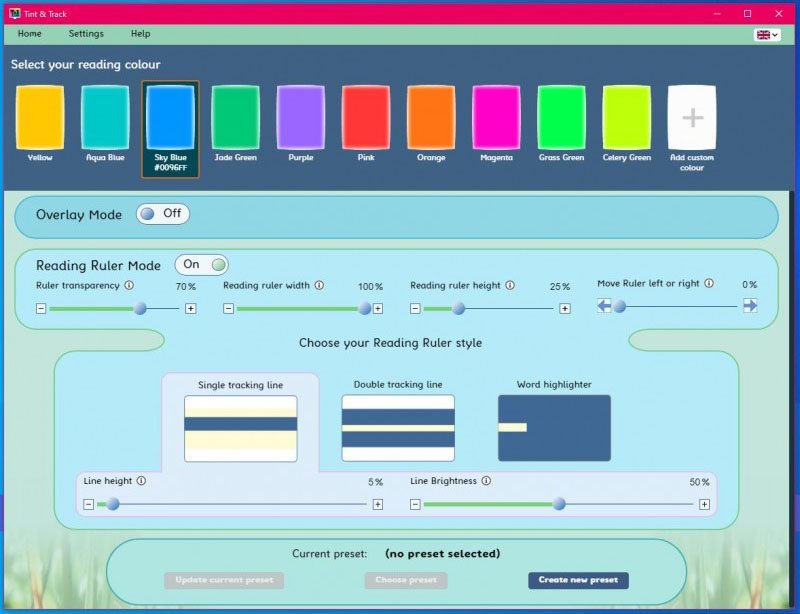Show info for Reading ruler width
This screenshot has height=614, width=800.
[319, 285]
